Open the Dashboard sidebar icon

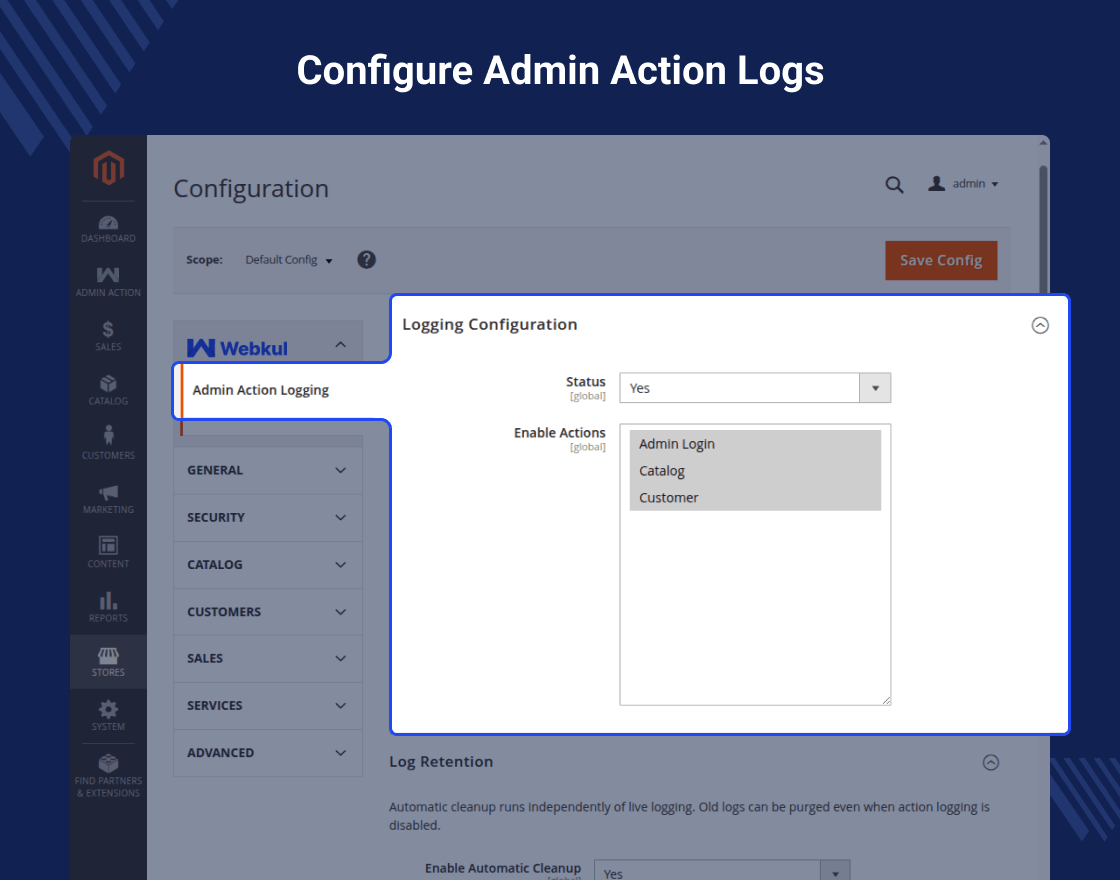pos(108,229)
